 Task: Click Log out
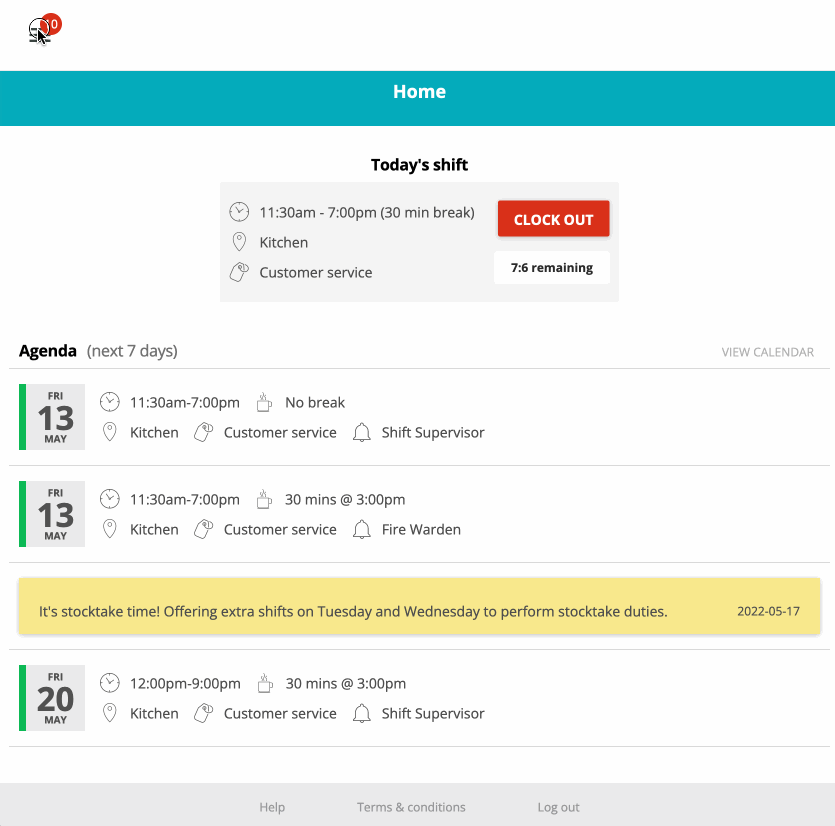pyautogui.click(x=557, y=807)
